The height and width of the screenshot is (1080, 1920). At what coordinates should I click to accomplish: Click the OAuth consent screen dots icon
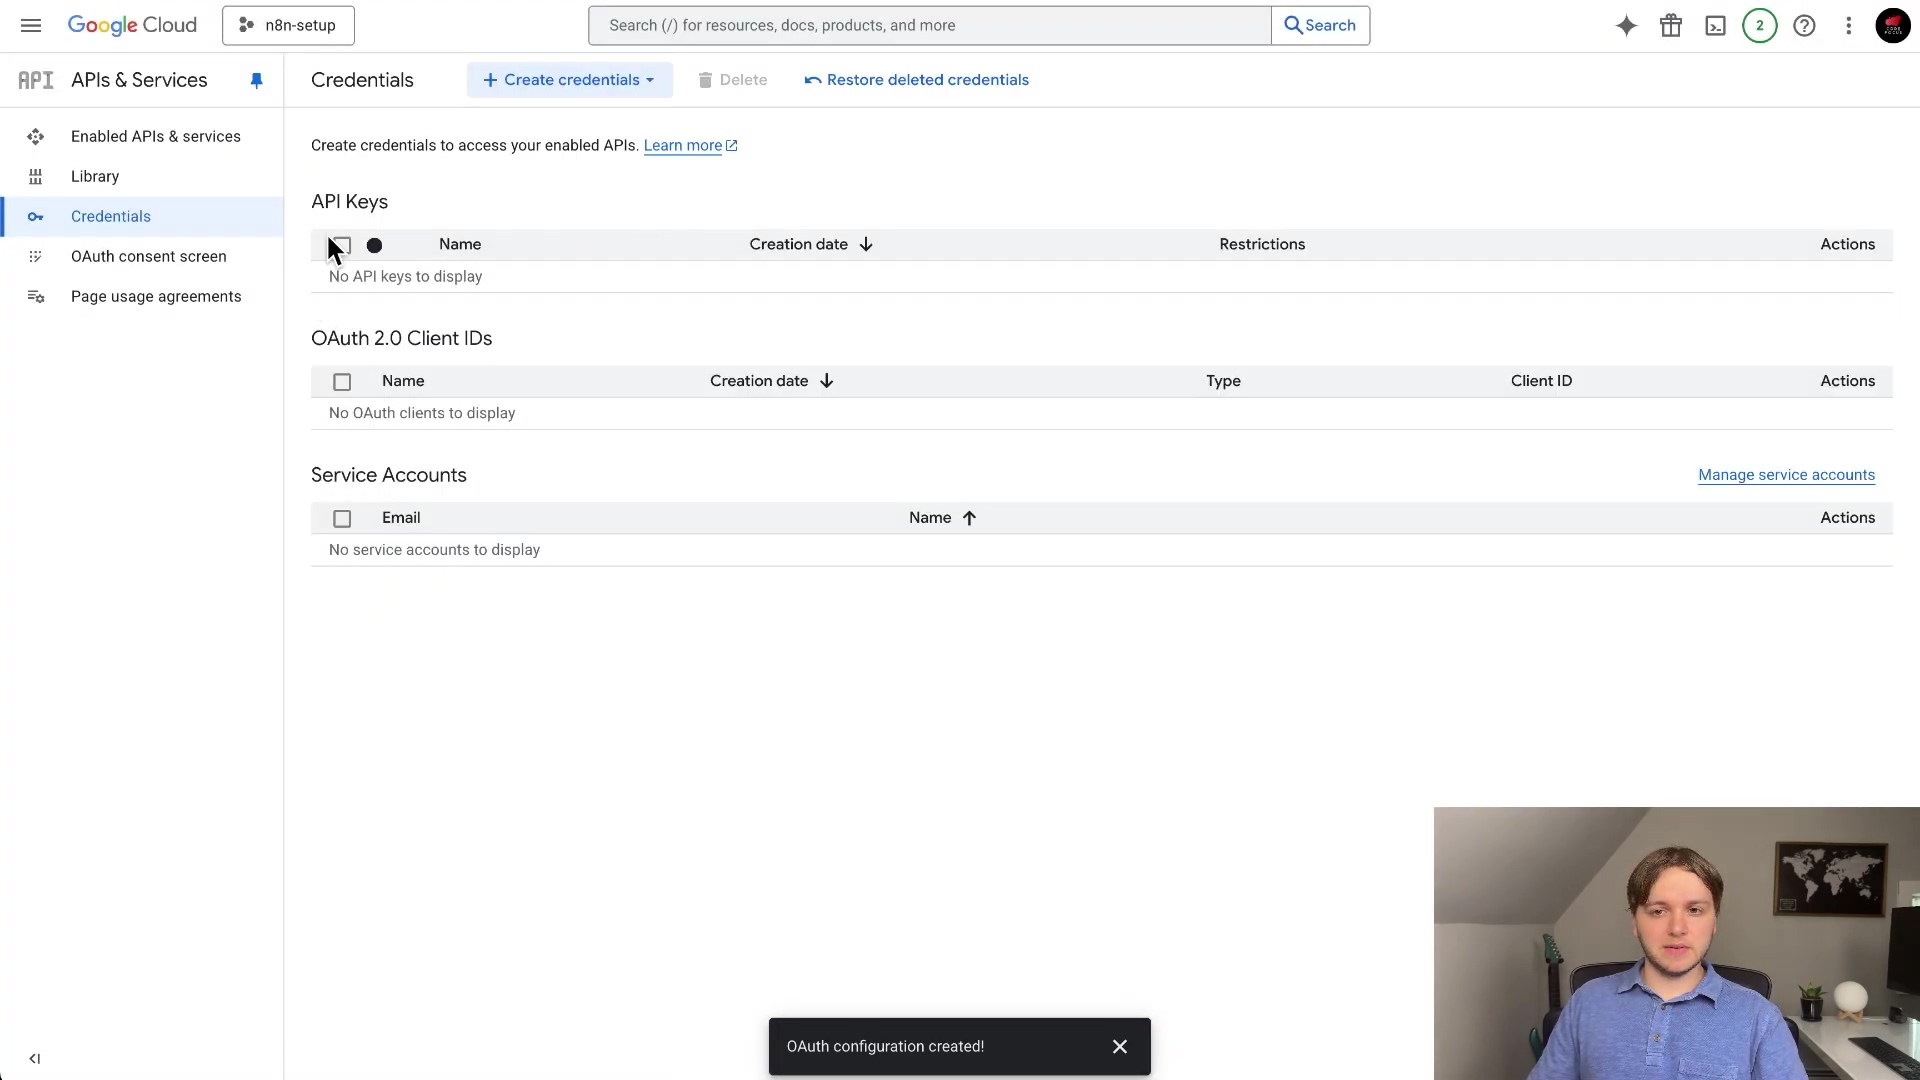[x=36, y=256]
